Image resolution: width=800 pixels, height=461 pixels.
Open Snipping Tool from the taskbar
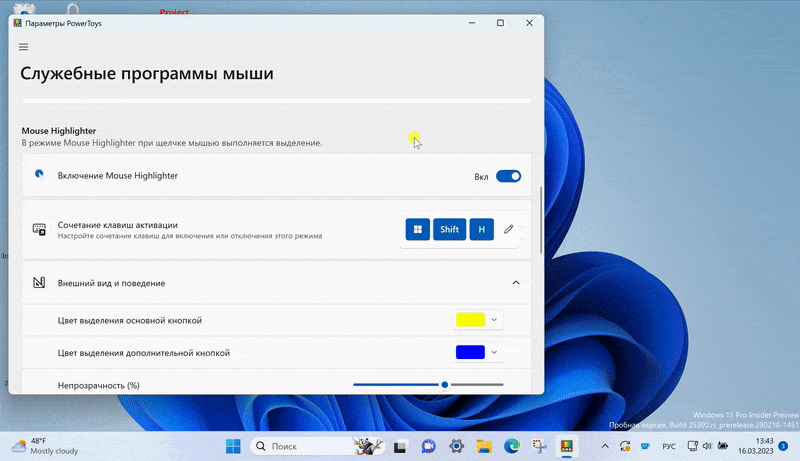pyautogui.click(x=539, y=446)
